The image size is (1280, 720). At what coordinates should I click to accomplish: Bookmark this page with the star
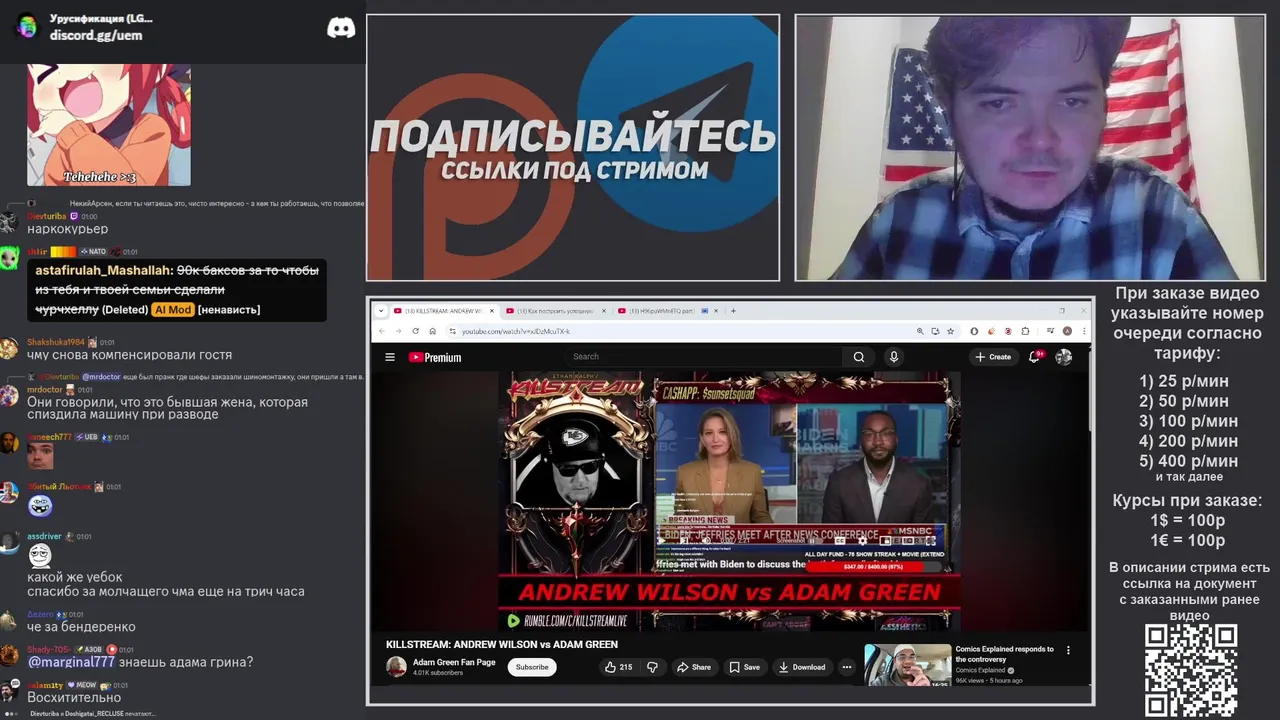950,331
